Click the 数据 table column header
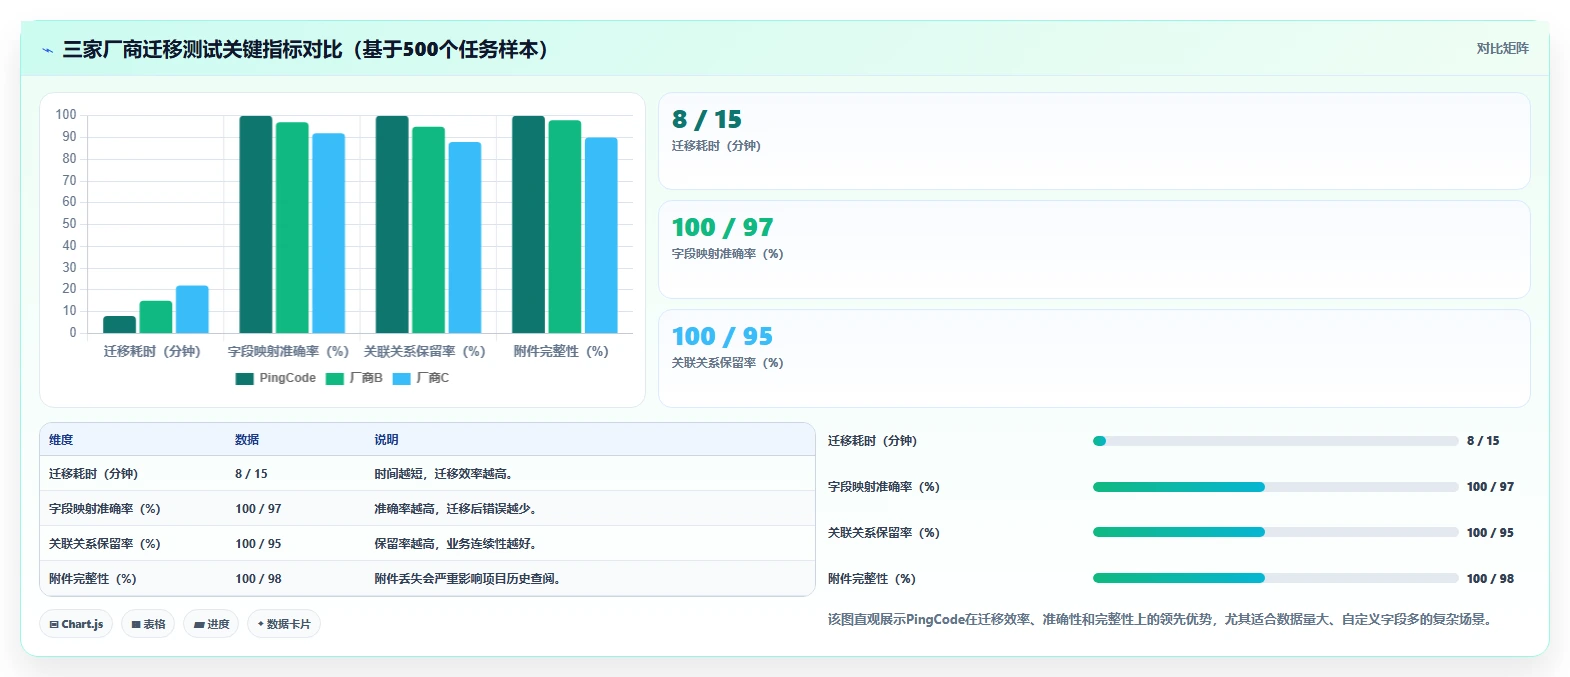Viewport: 1570px width, 677px height. click(247, 440)
